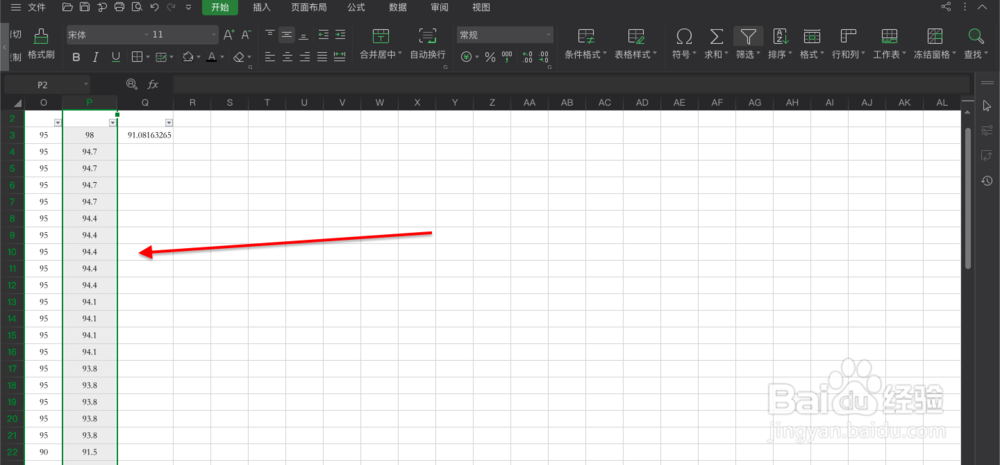The height and width of the screenshot is (465, 1000).
Task: Click the decrease decimal places icon
Action: coord(544,57)
